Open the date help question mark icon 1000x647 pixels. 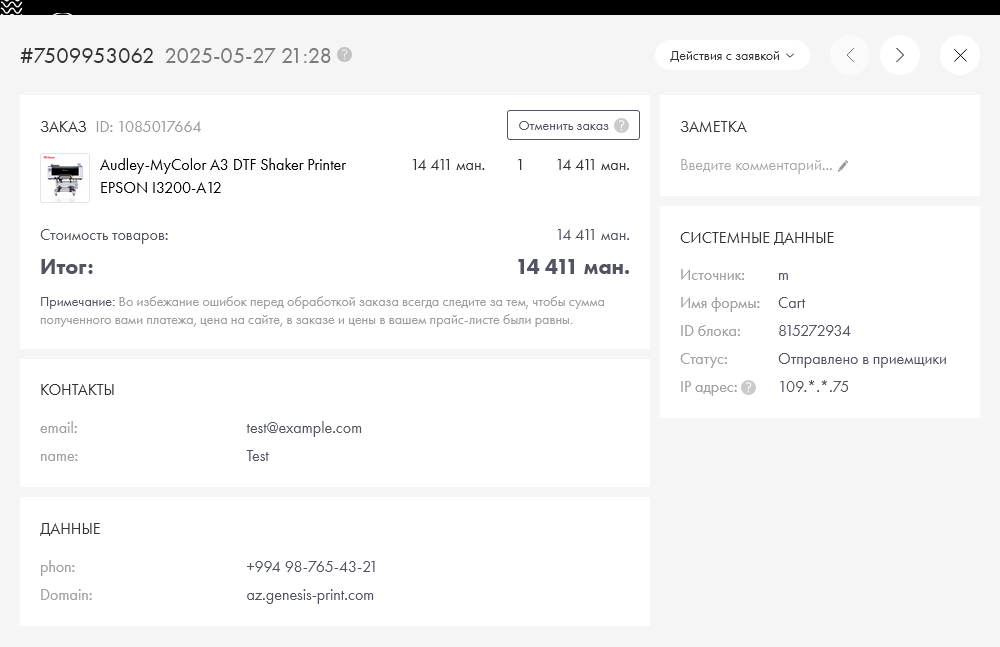coord(344,55)
